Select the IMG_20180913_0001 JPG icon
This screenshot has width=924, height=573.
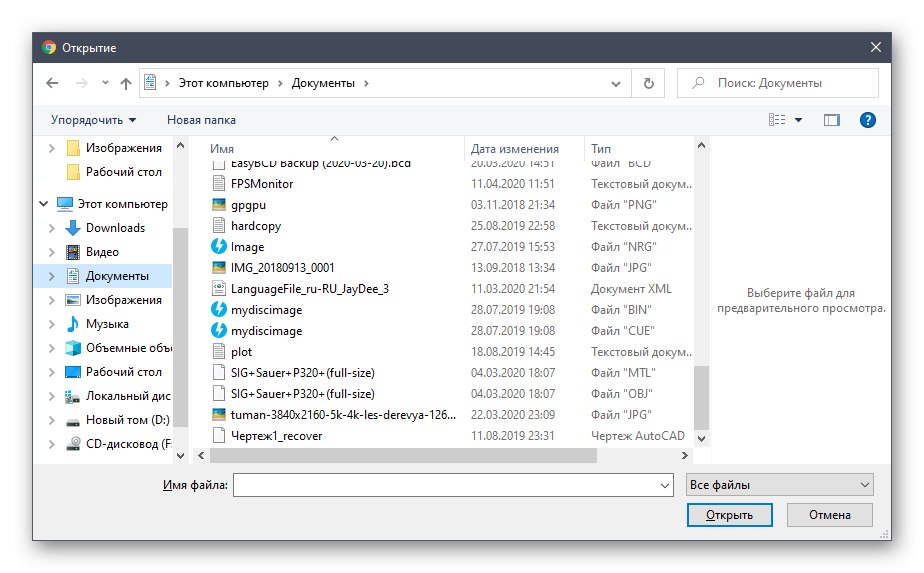219,268
